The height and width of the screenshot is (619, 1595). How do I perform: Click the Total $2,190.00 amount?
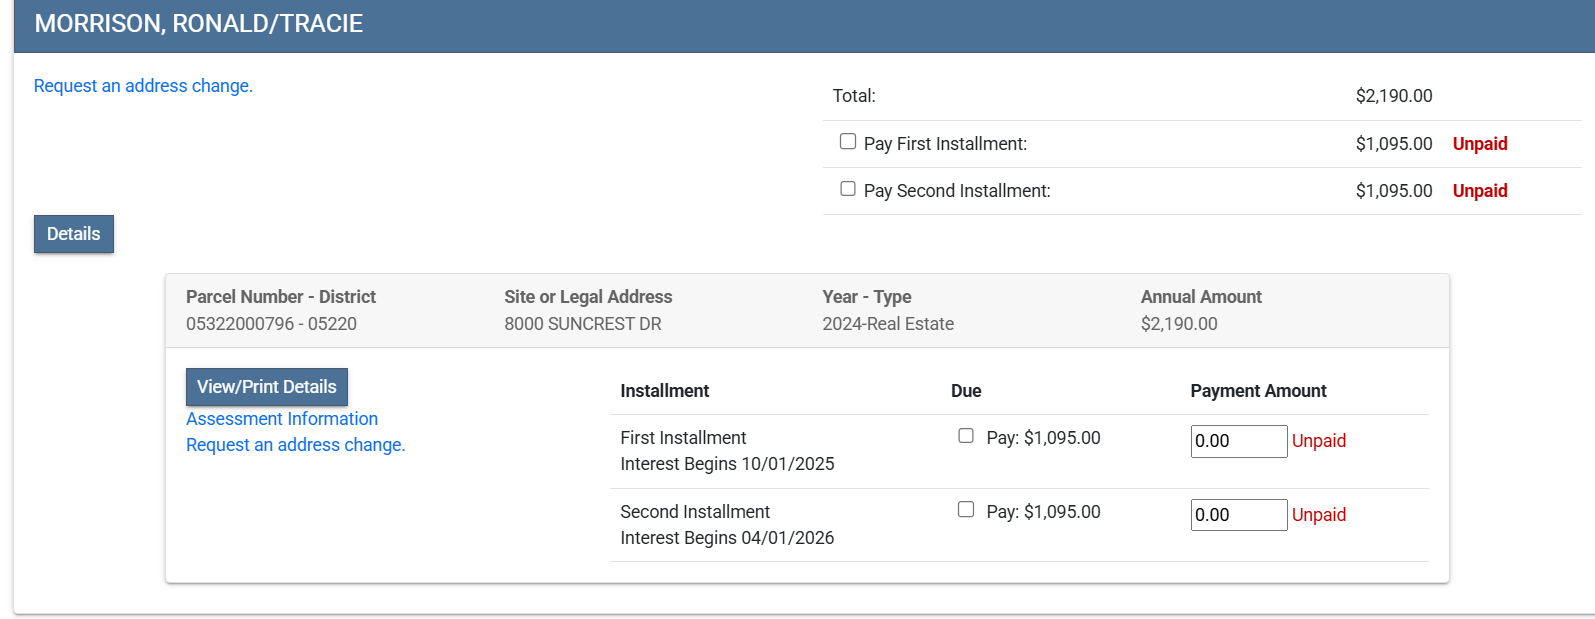tap(1393, 96)
